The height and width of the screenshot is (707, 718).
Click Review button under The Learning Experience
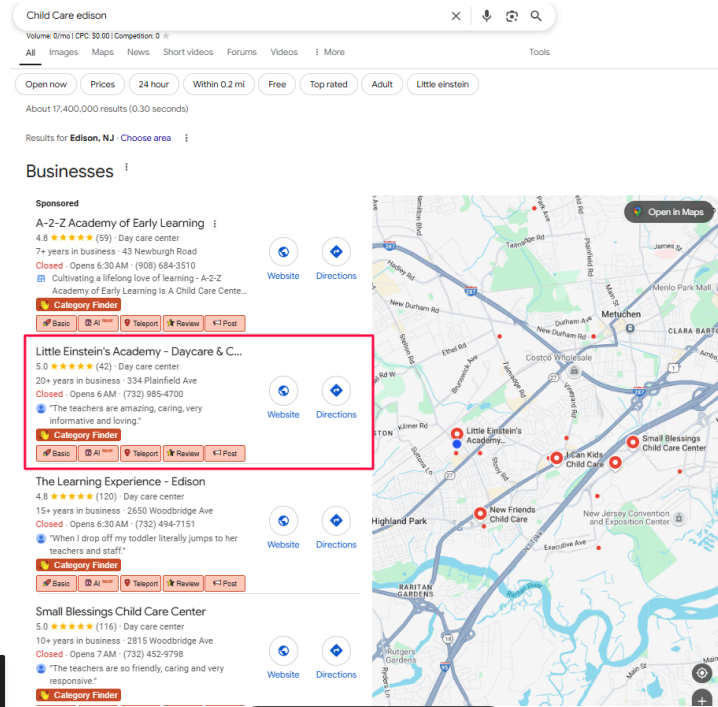[183, 583]
